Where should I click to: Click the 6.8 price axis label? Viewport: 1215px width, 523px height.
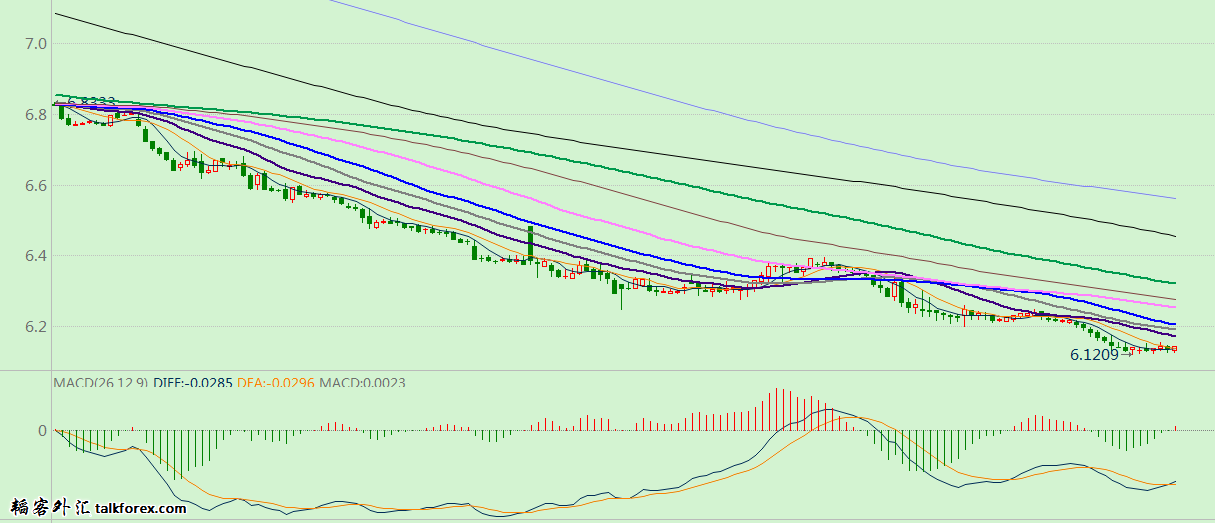click(x=37, y=115)
